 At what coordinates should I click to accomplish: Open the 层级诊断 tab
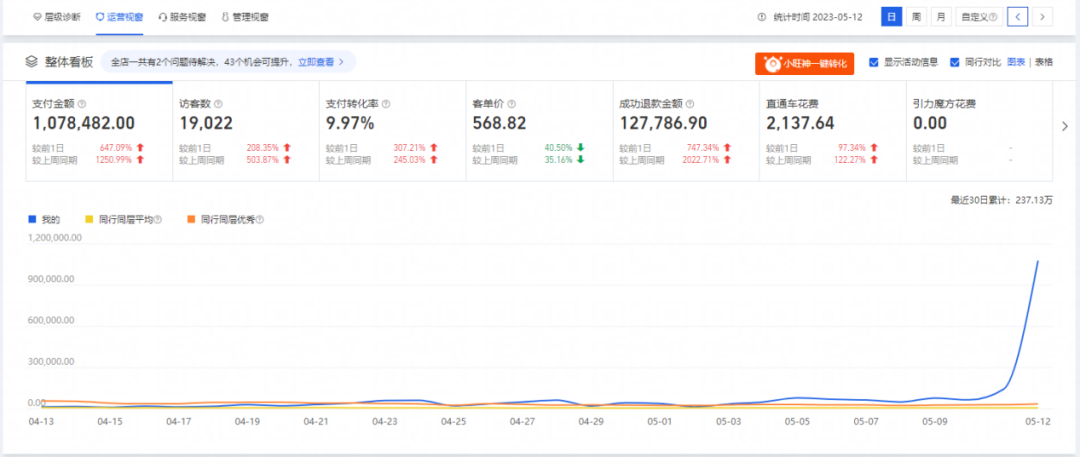[59, 17]
